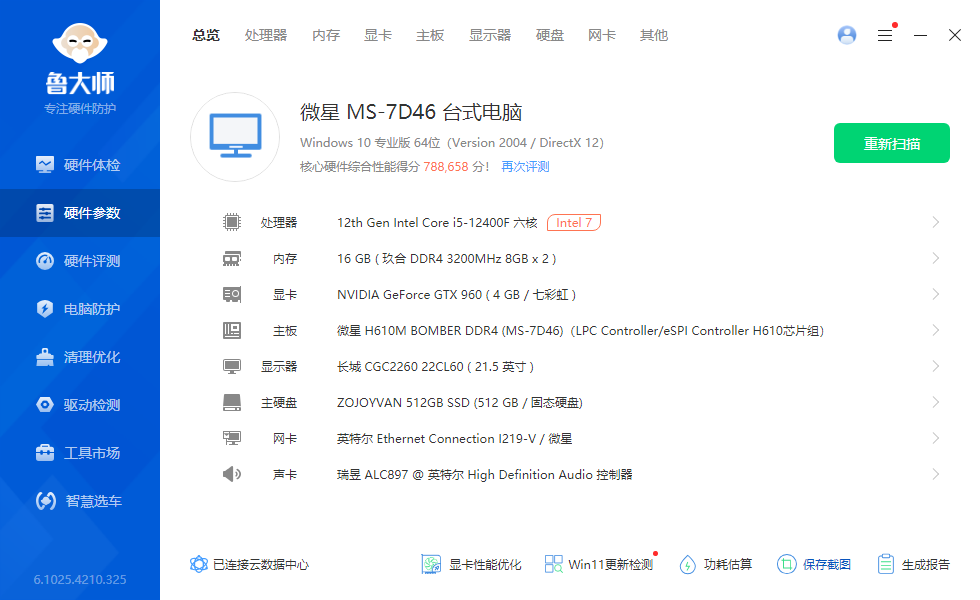Click the desktop computer monitor icon
Screen dimensions: 980x600
pos(235,137)
